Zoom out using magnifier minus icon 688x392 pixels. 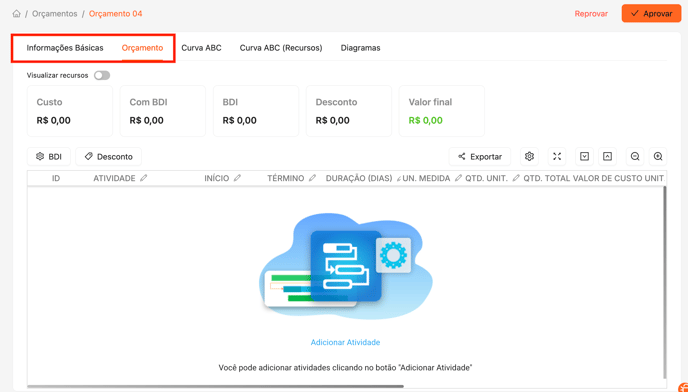[635, 157]
